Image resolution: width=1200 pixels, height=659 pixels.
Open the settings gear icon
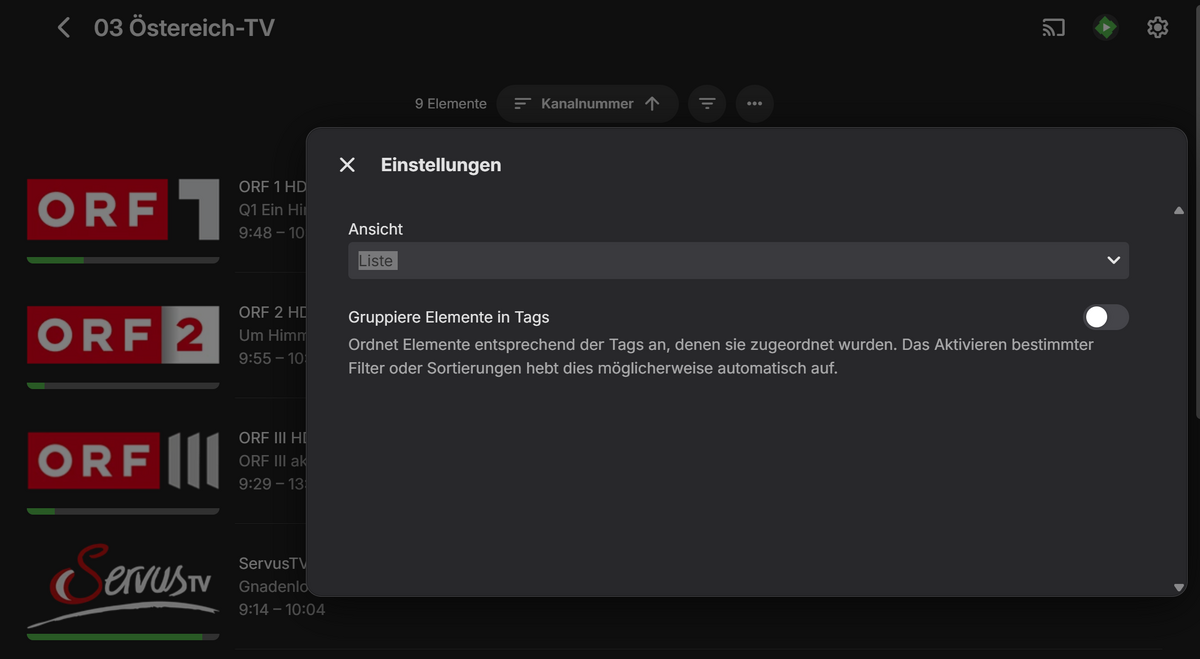coord(1157,28)
